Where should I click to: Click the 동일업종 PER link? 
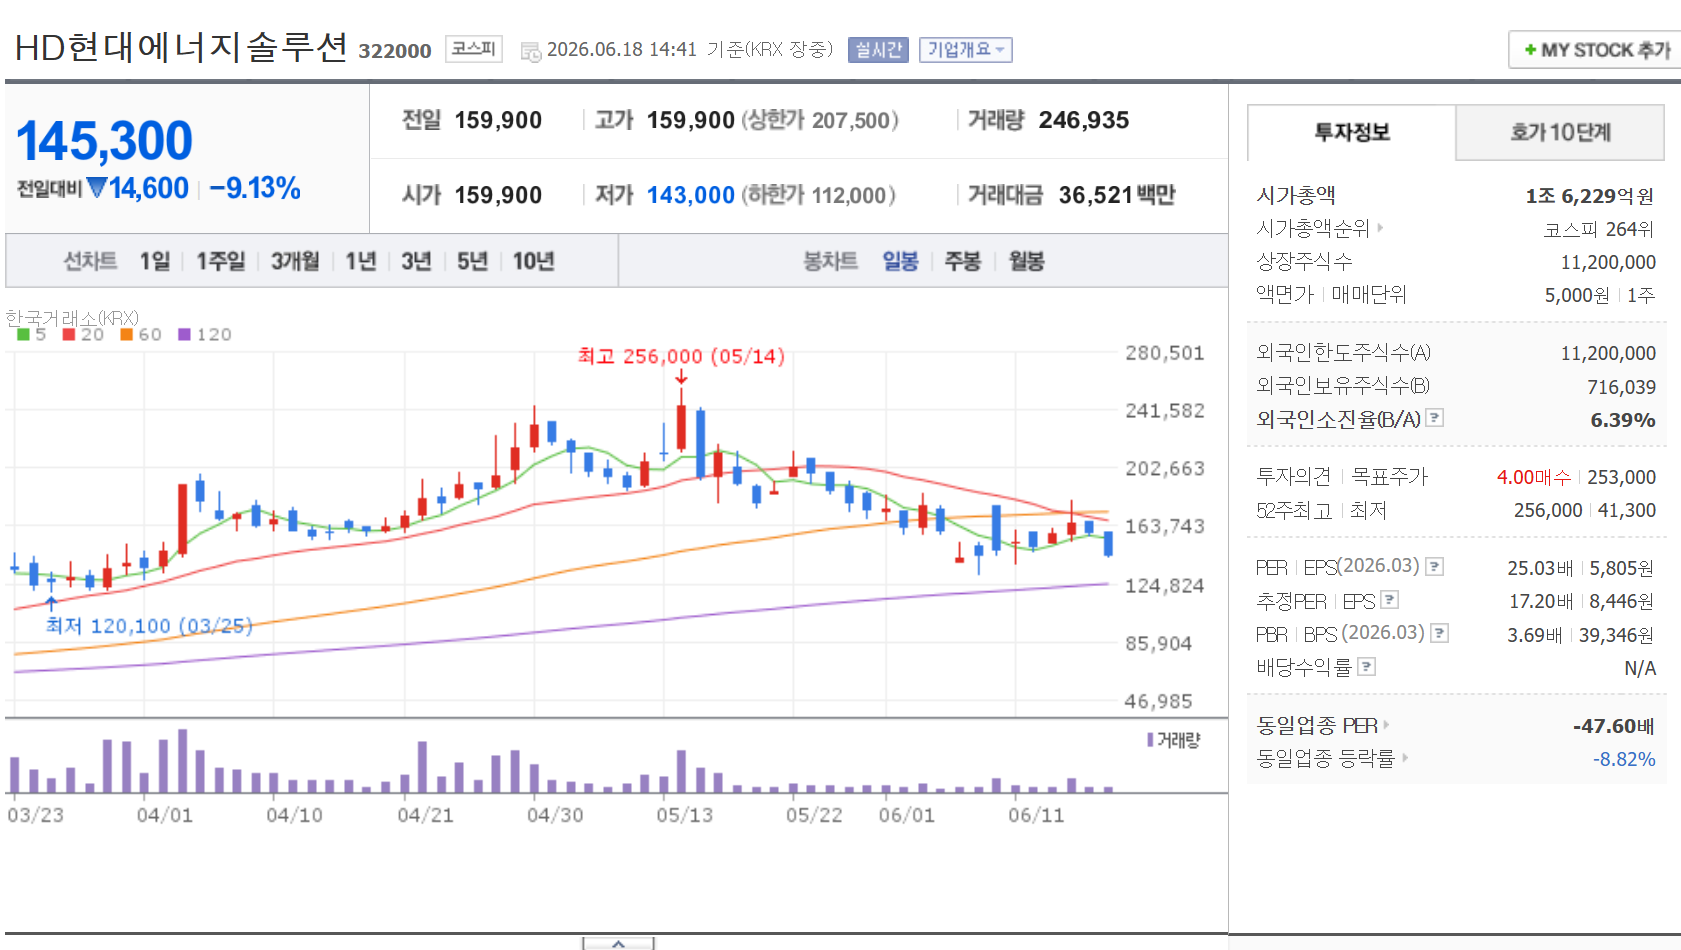click(x=1317, y=725)
